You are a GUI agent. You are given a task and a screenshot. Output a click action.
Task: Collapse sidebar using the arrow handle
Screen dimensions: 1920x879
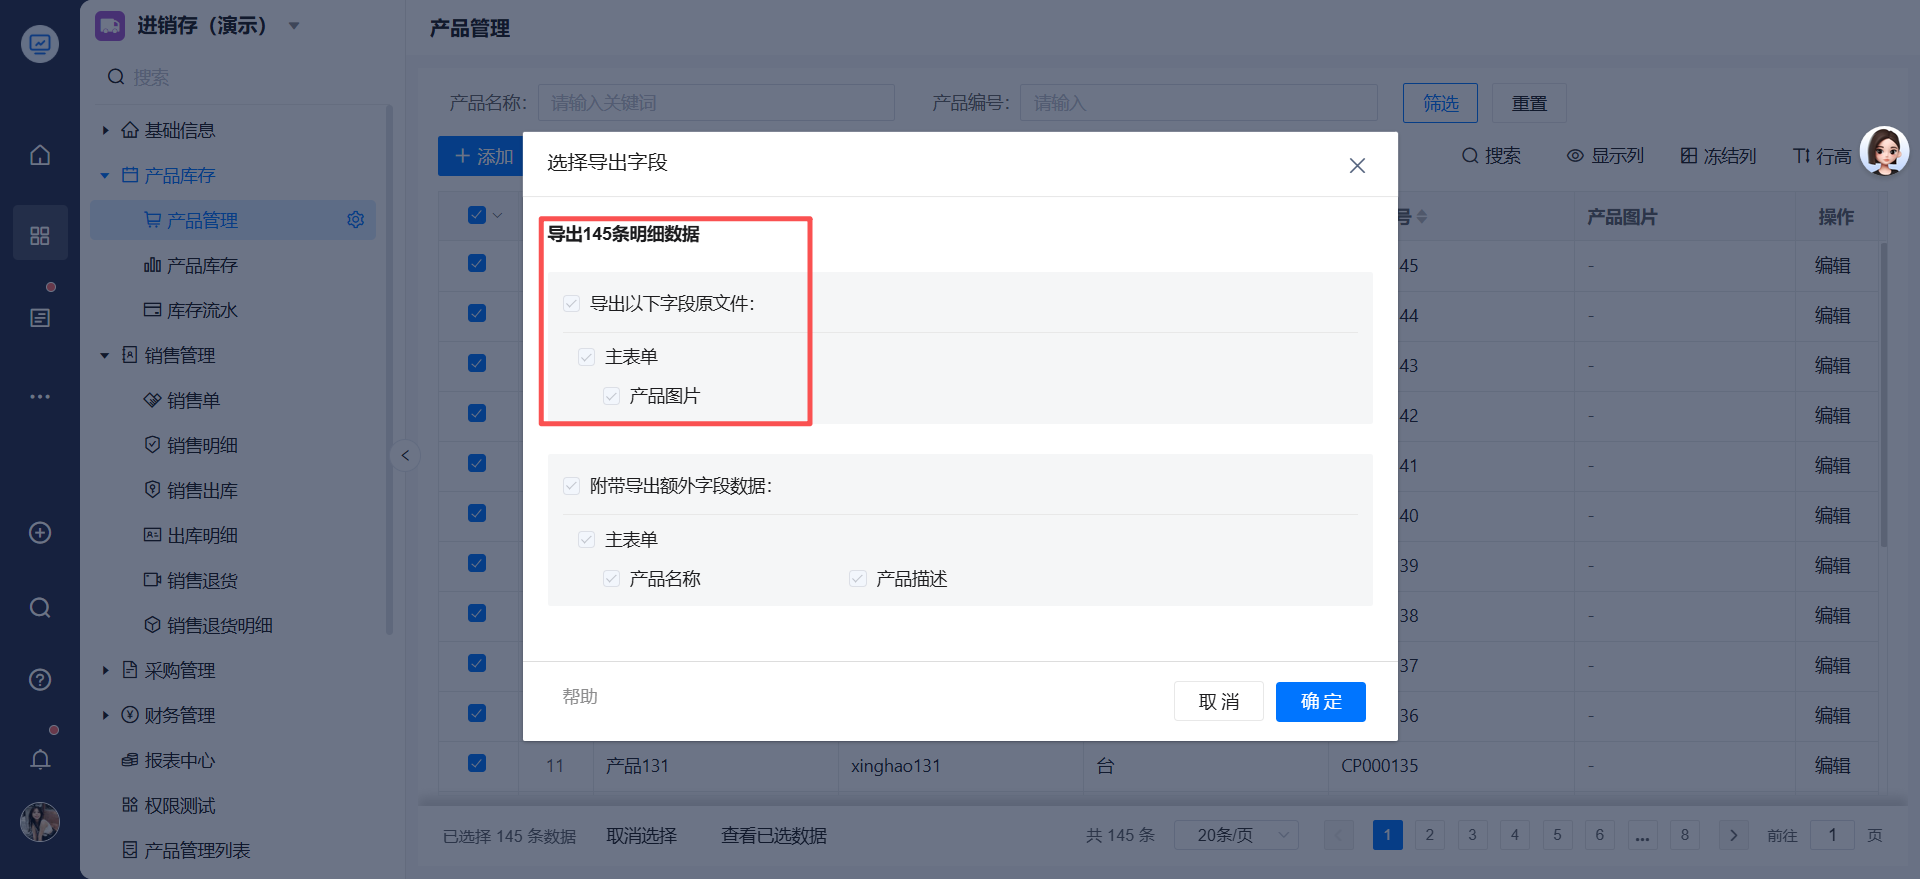click(405, 456)
